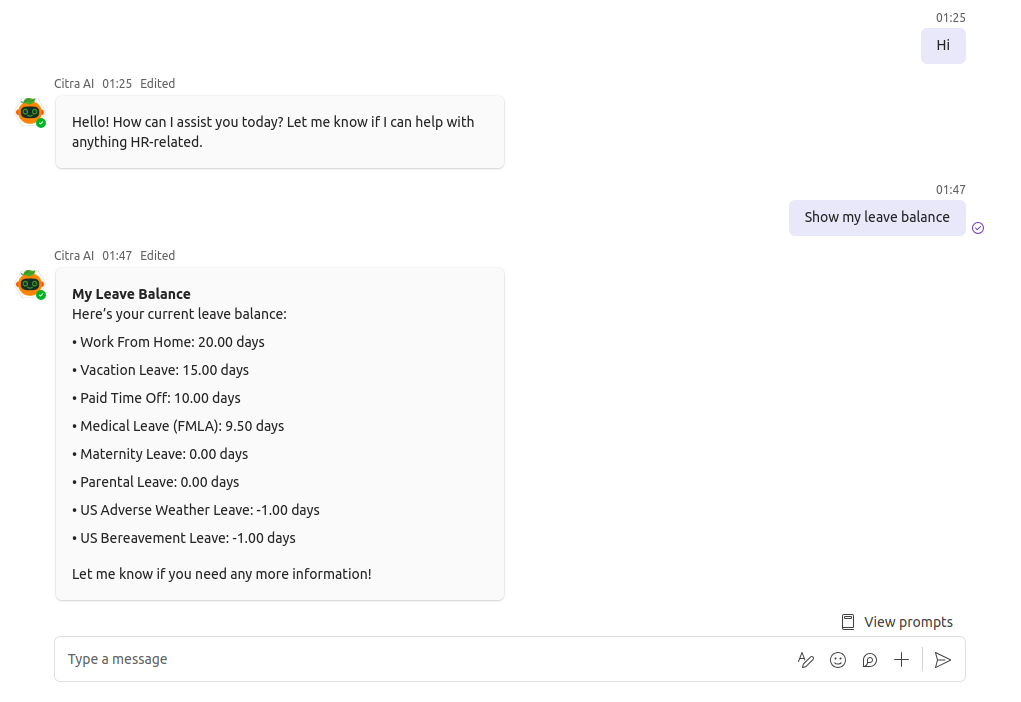
Task: Click the 'Hello! How can I assist' message card
Action: pyautogui.click(x=279, y=132)
